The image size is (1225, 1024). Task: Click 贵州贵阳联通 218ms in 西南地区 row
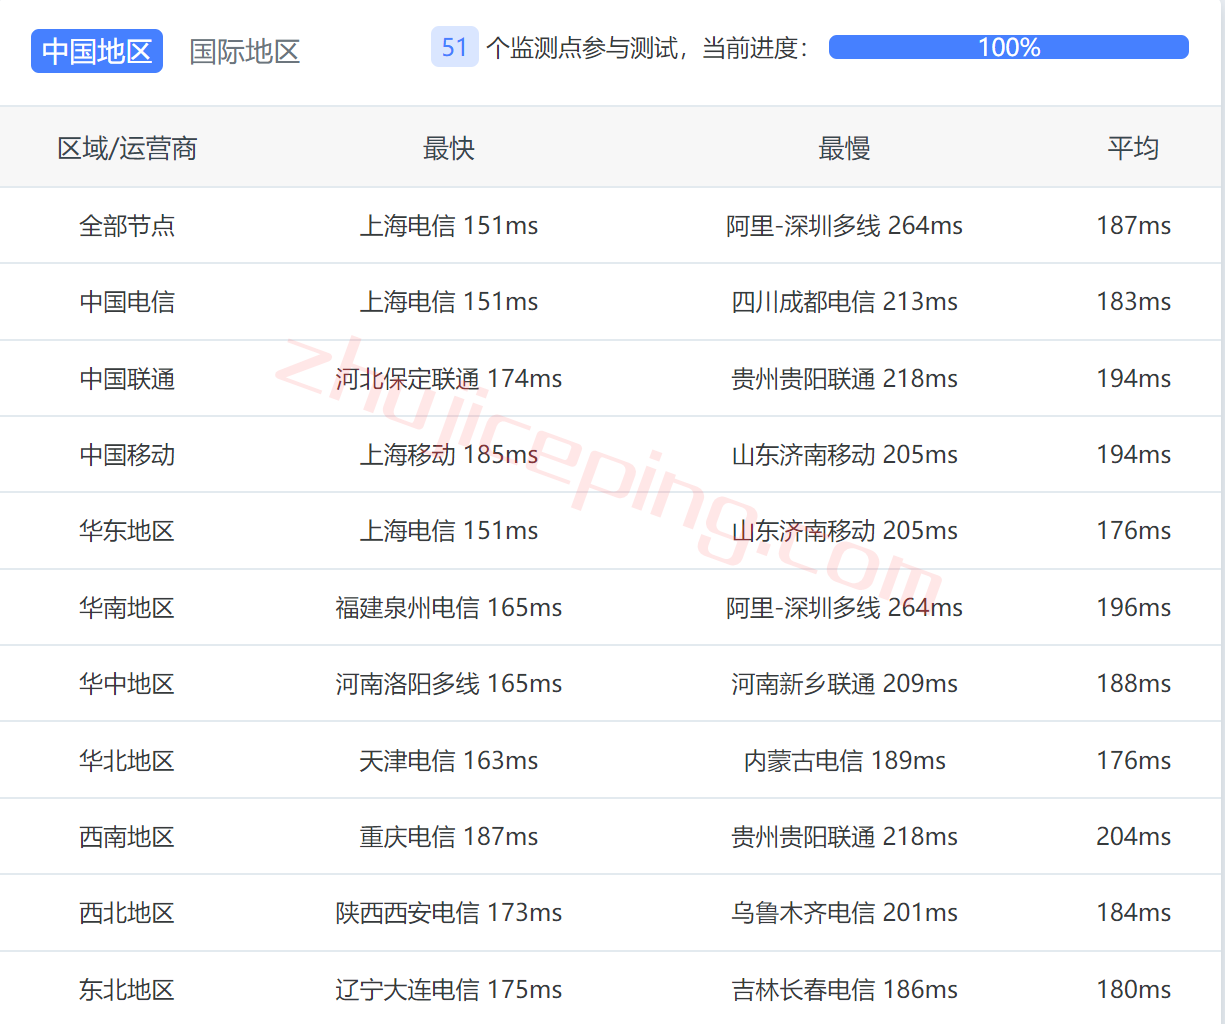844,836
